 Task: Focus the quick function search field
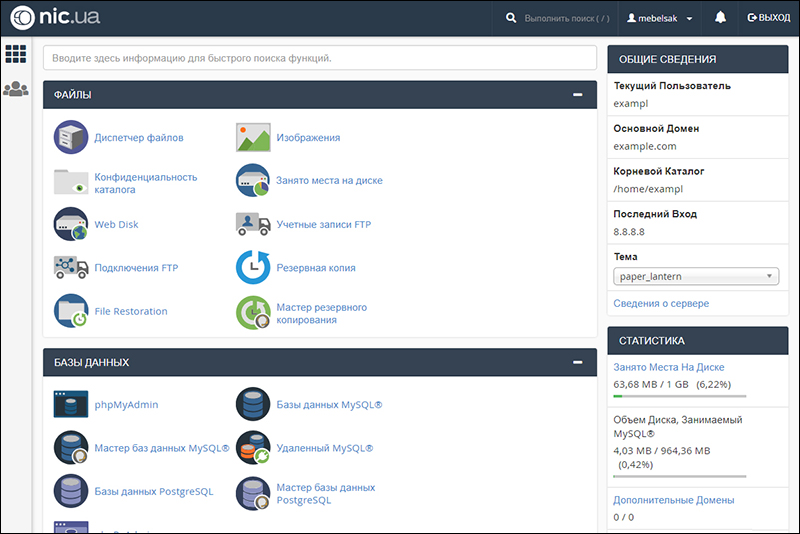(319, 58)
